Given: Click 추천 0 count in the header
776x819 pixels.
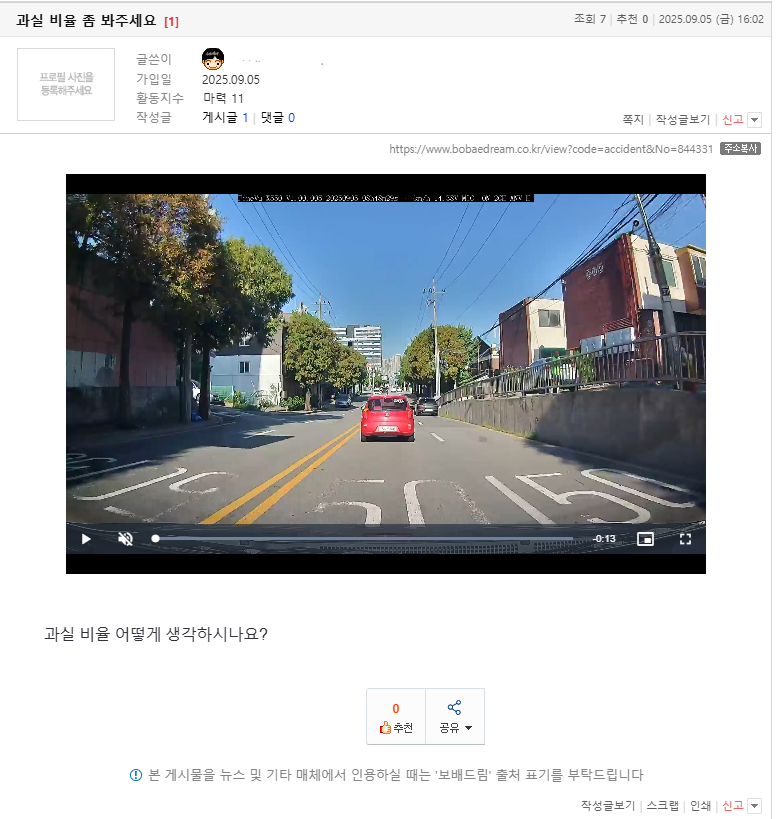Looking at the screenshot, I should [x=632, y=19].
